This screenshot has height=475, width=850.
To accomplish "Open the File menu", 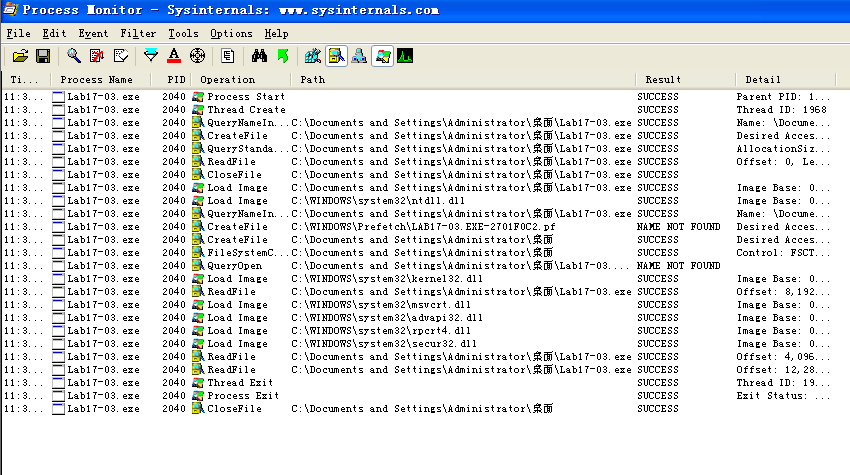I will pyautogui.click(x=18, y=34).
